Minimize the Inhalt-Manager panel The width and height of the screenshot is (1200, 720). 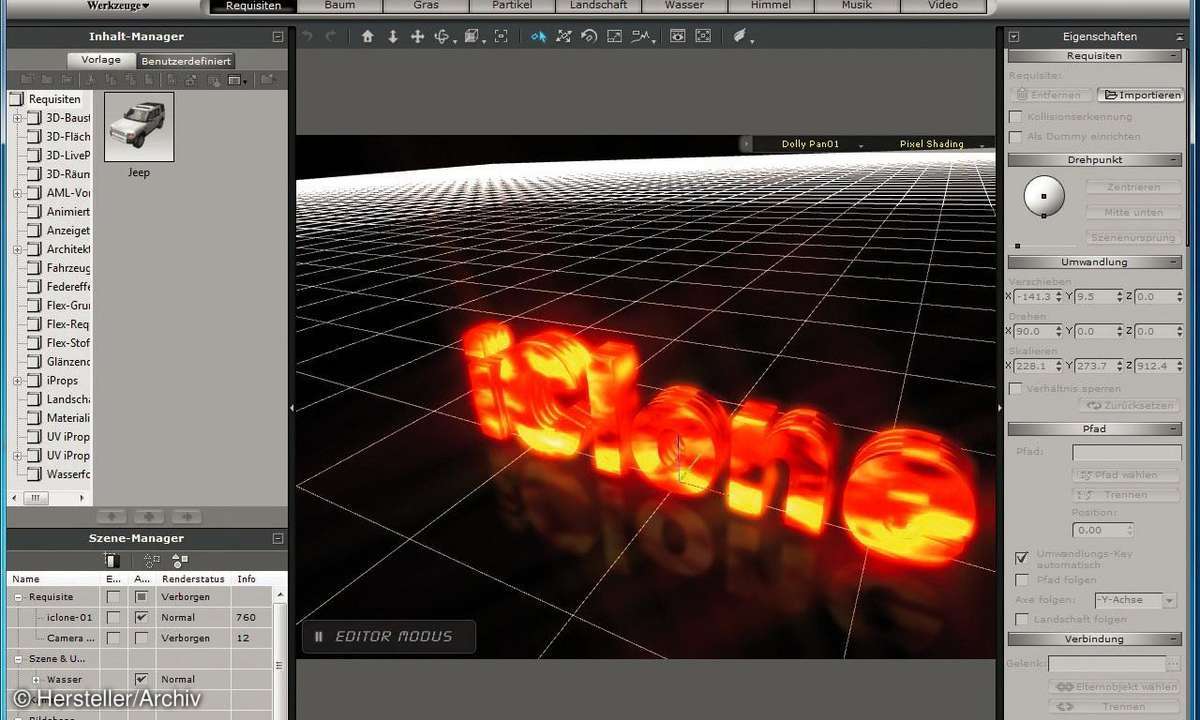[x=277, y=37]
